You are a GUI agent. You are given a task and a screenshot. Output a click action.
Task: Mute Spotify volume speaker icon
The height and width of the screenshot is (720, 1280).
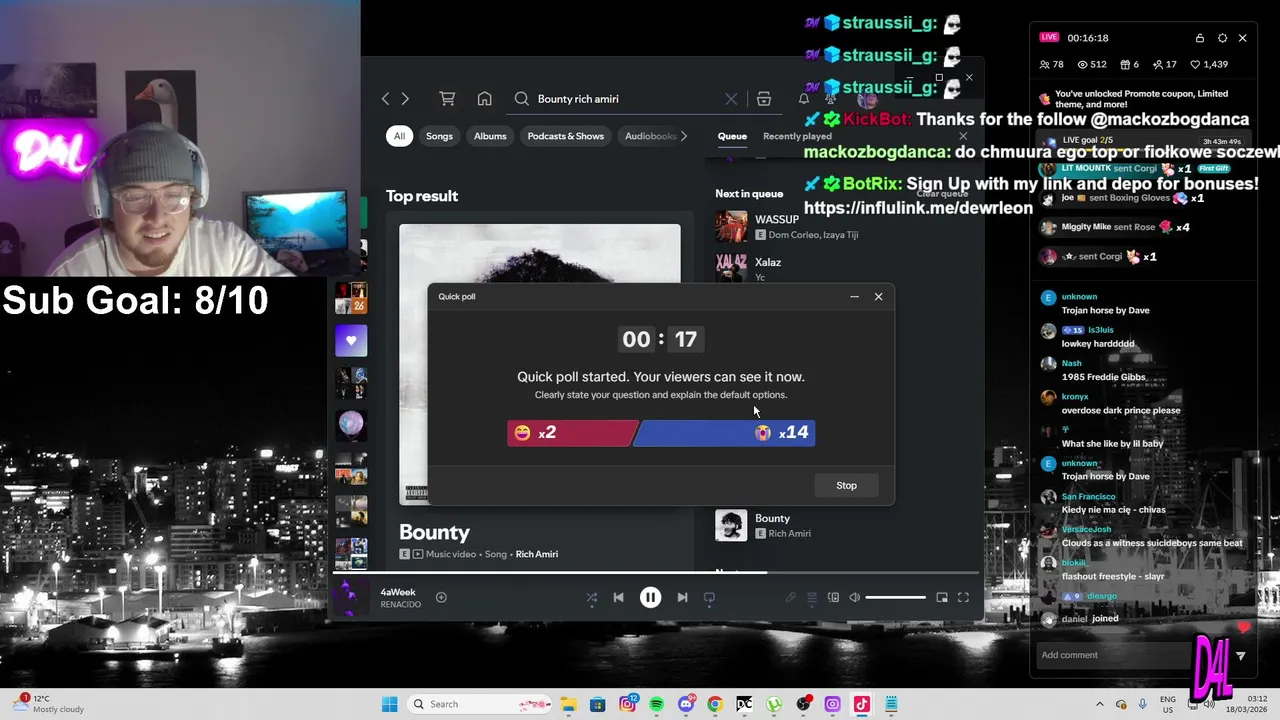pyautogui.click(x=854, y=597)
